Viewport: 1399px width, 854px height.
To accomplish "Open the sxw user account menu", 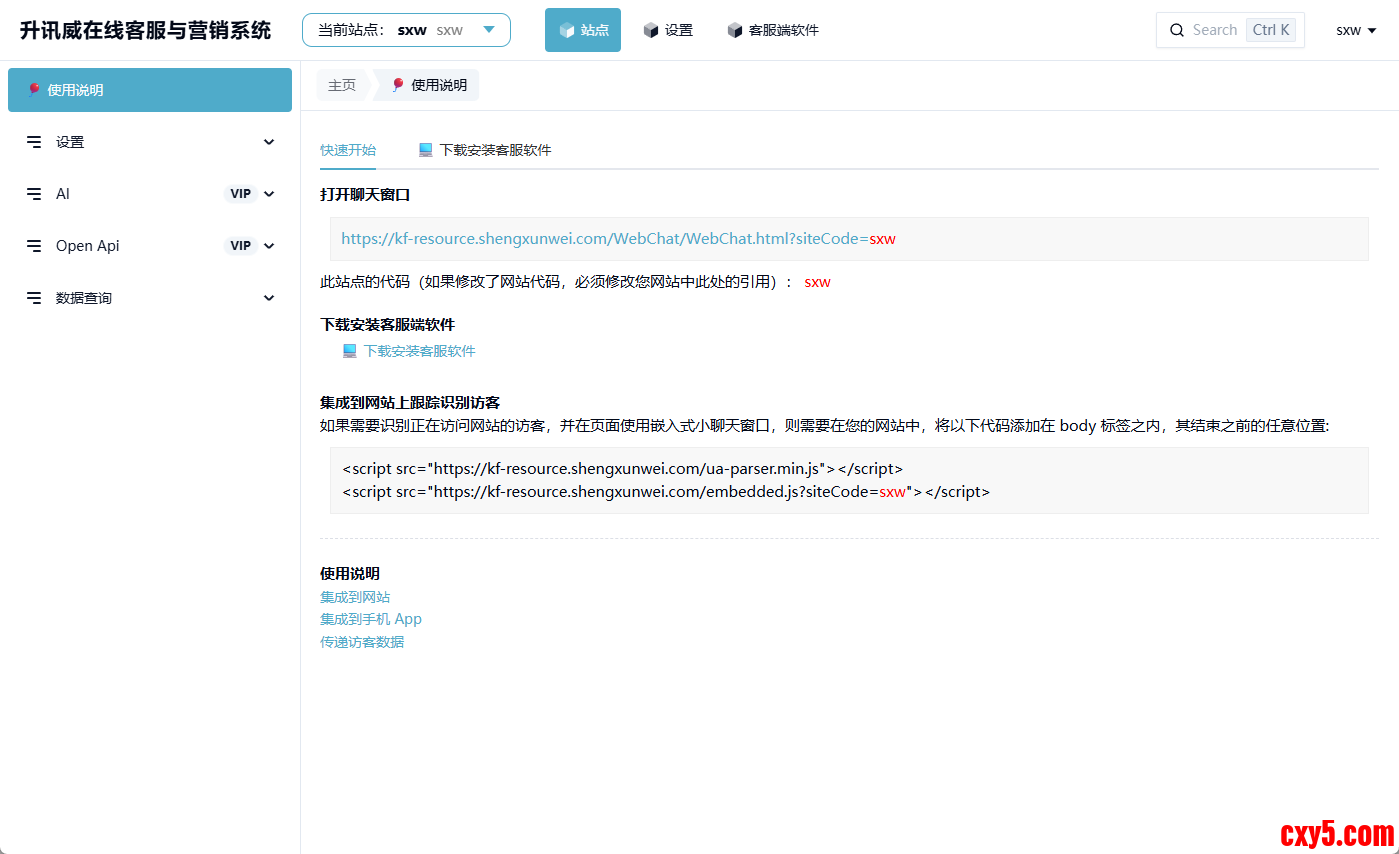I will tap(1356, 30).
